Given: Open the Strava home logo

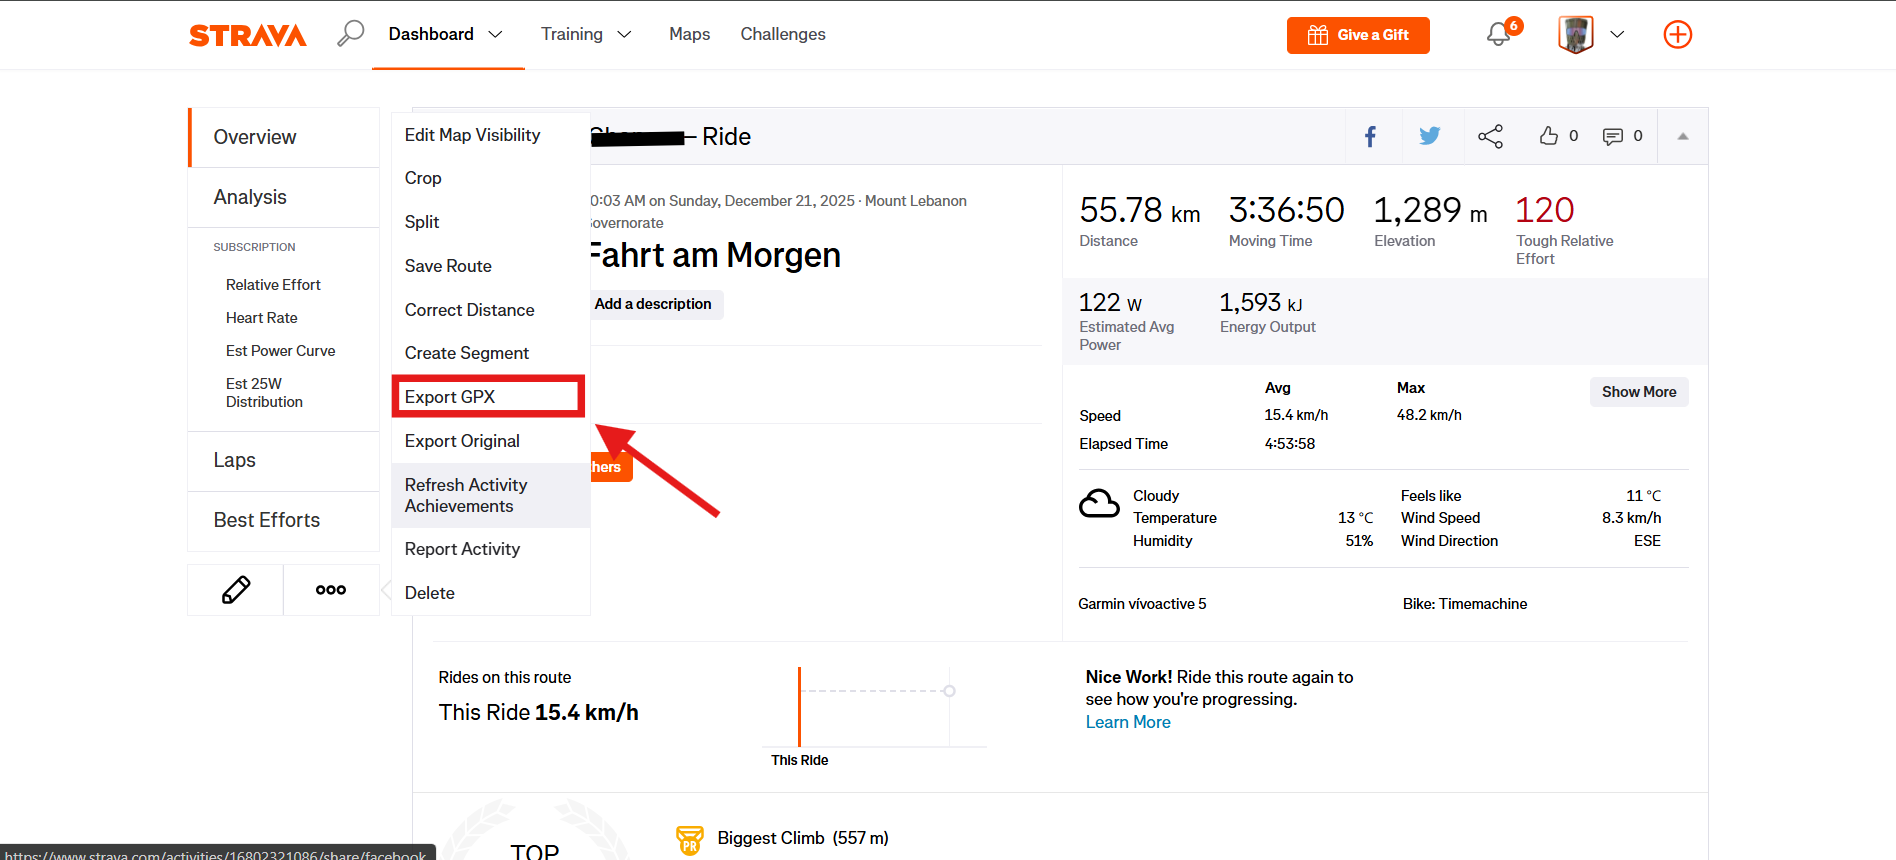Looking at the screenshot, I should pos(247,35).
